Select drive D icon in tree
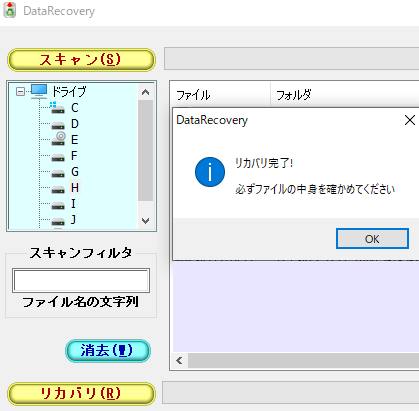This screenshot has width=419, height=411. [x=58, y=126]
